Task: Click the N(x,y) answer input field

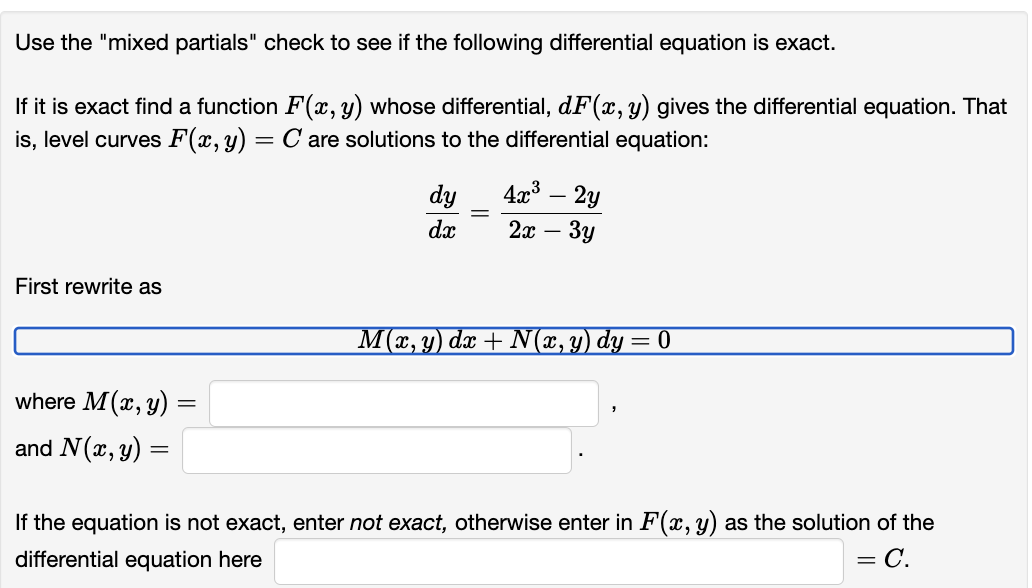Action: click(x=376, y=450)
